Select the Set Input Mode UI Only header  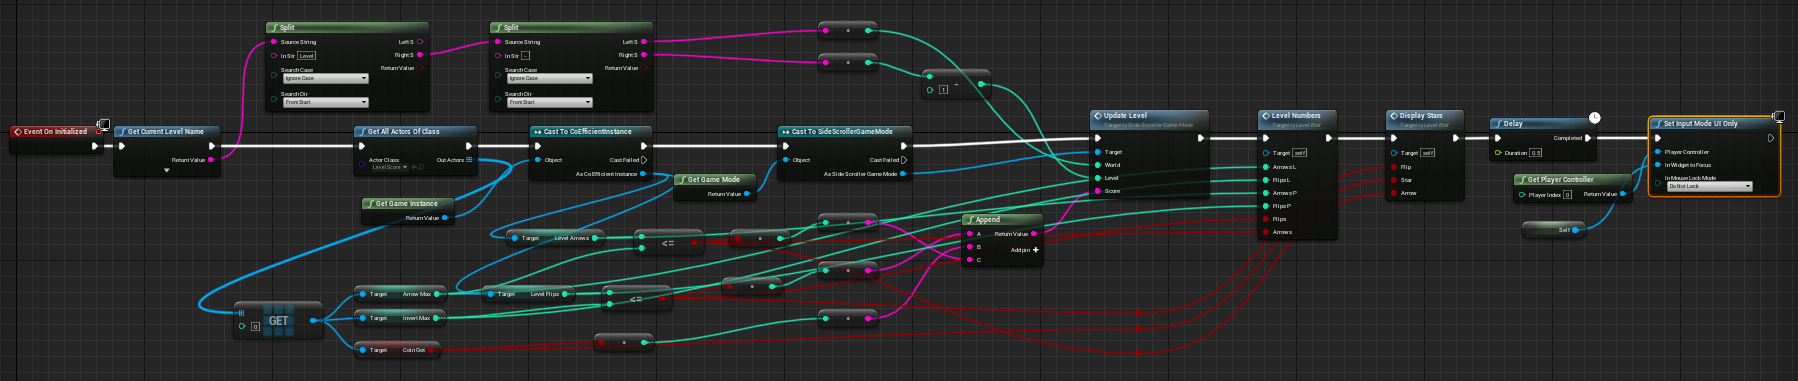(1713, 123)
